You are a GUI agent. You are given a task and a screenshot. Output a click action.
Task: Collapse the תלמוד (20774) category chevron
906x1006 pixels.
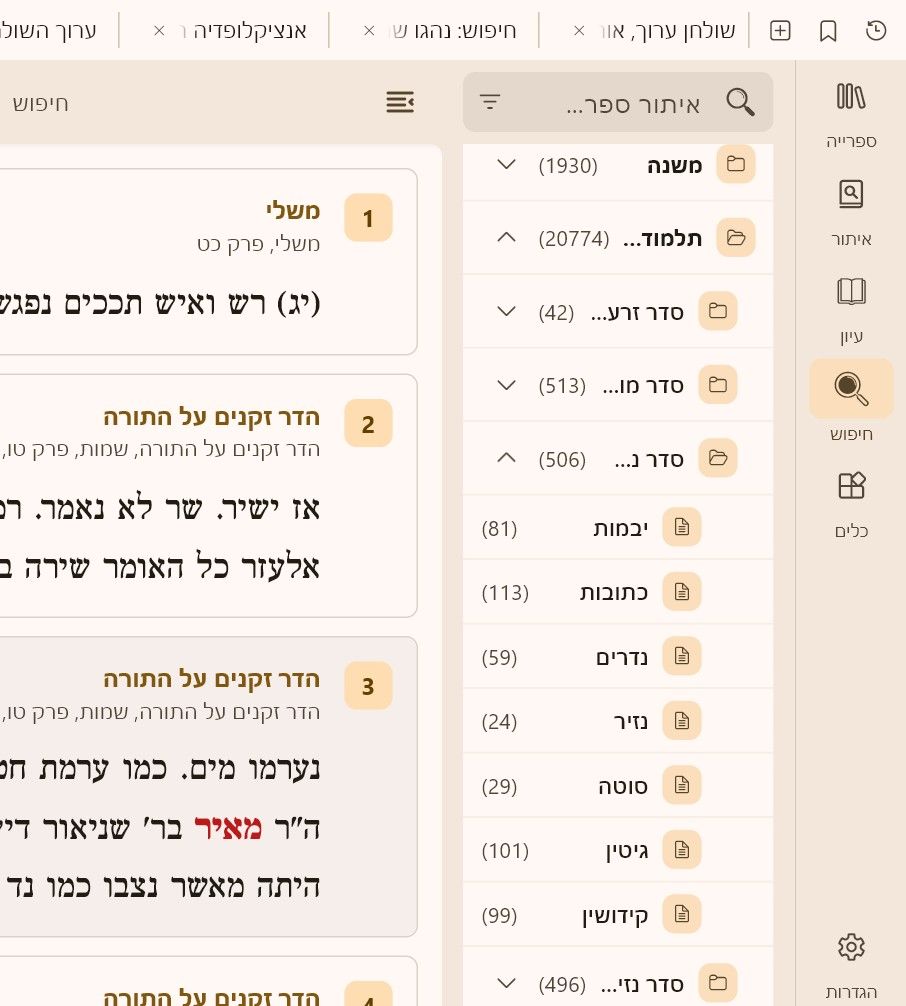(x=506, y=238)
